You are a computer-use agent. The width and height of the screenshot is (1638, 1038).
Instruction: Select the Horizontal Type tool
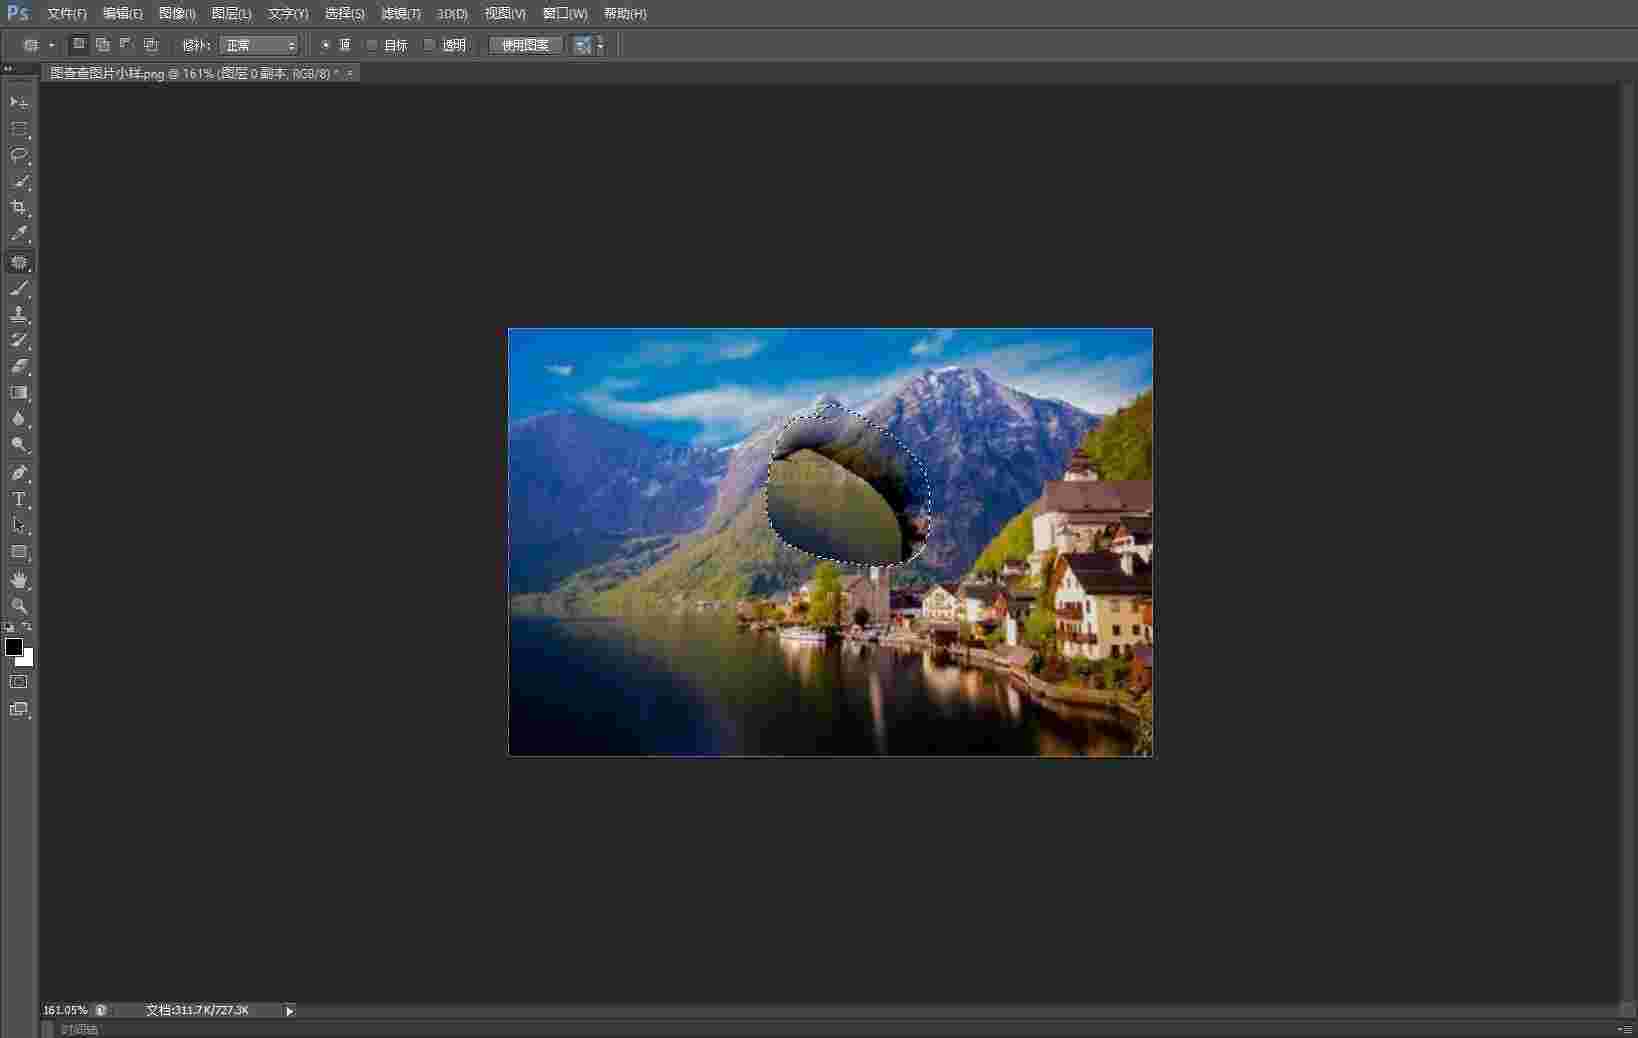point(19,498)
